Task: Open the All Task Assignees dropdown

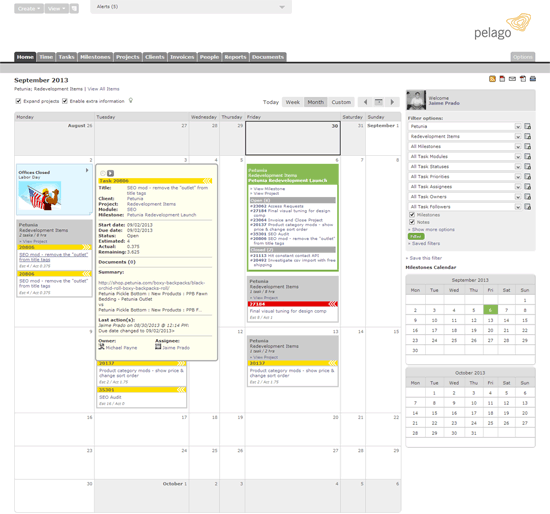Action: click(x=465, y=187)
